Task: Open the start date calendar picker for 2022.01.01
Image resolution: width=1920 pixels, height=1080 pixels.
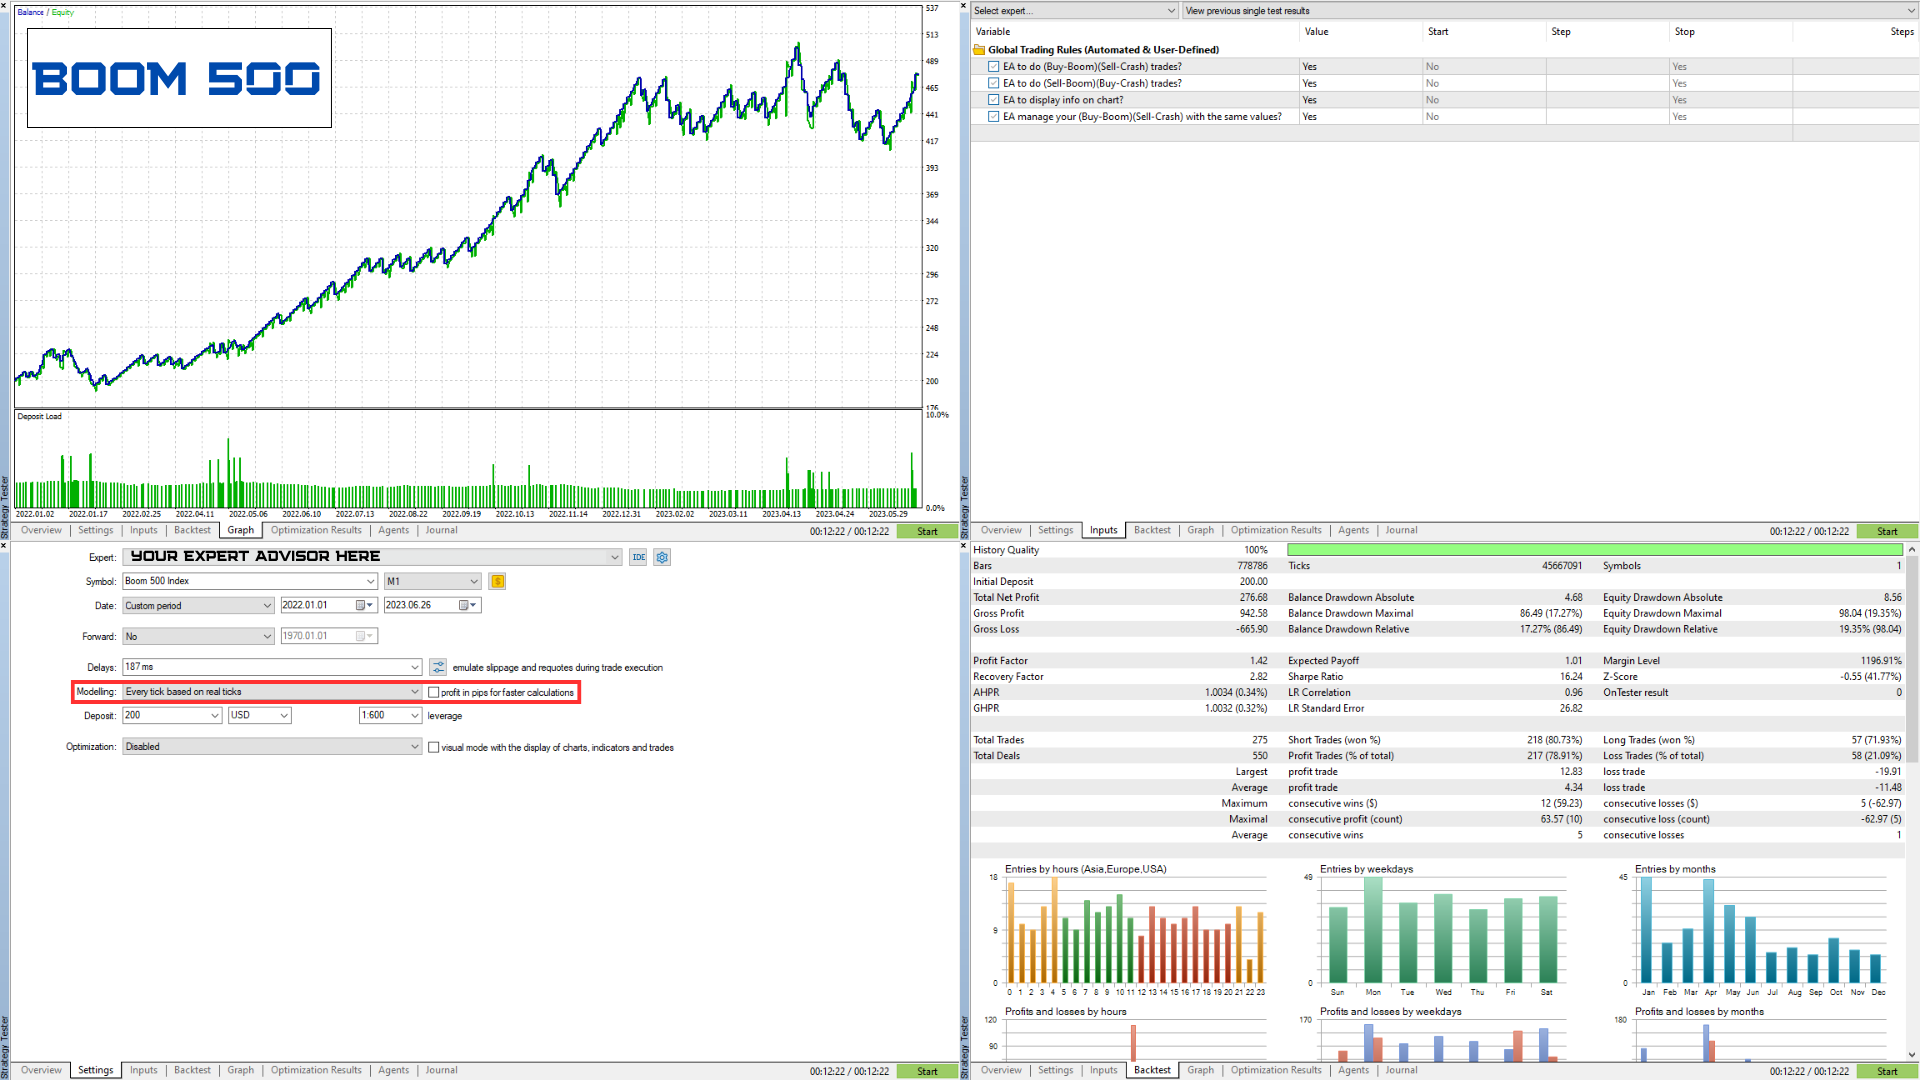Action: pos(364,605)
